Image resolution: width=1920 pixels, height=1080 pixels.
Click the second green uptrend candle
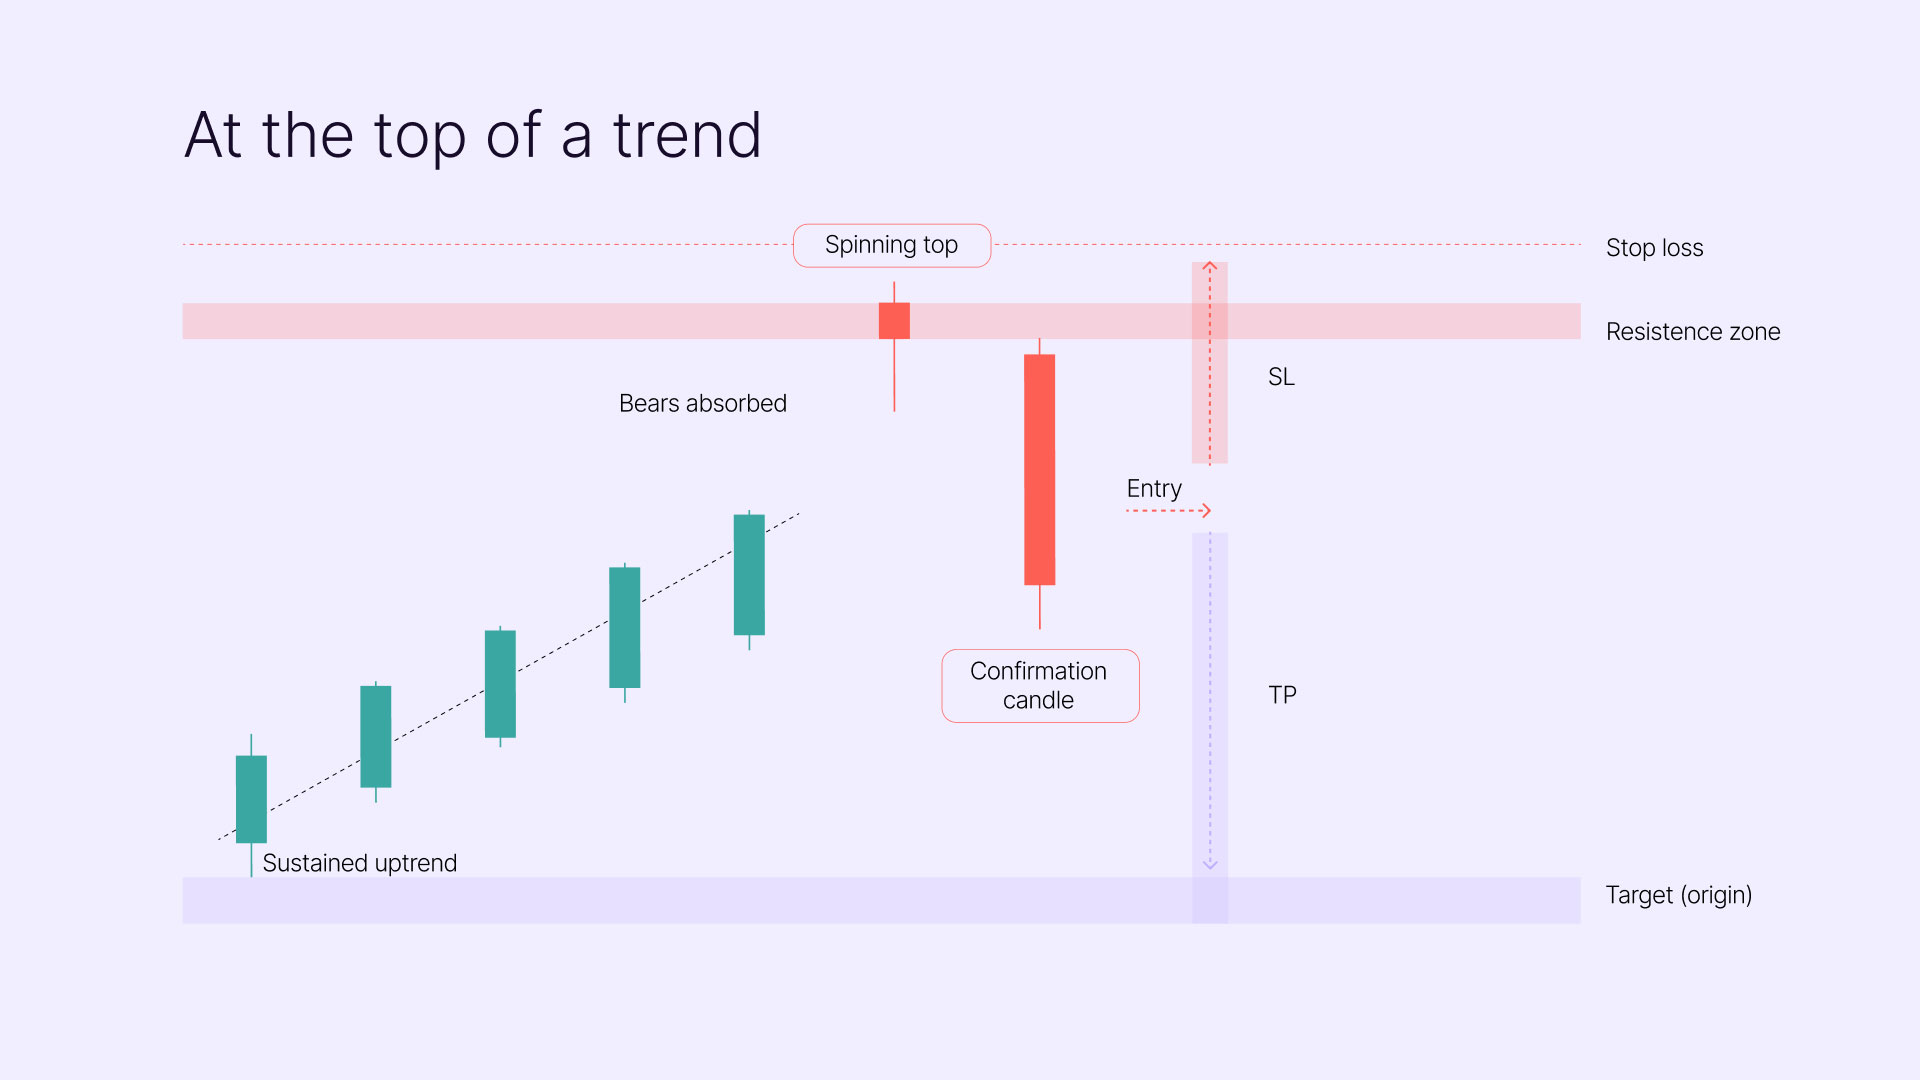pos(376,736)
